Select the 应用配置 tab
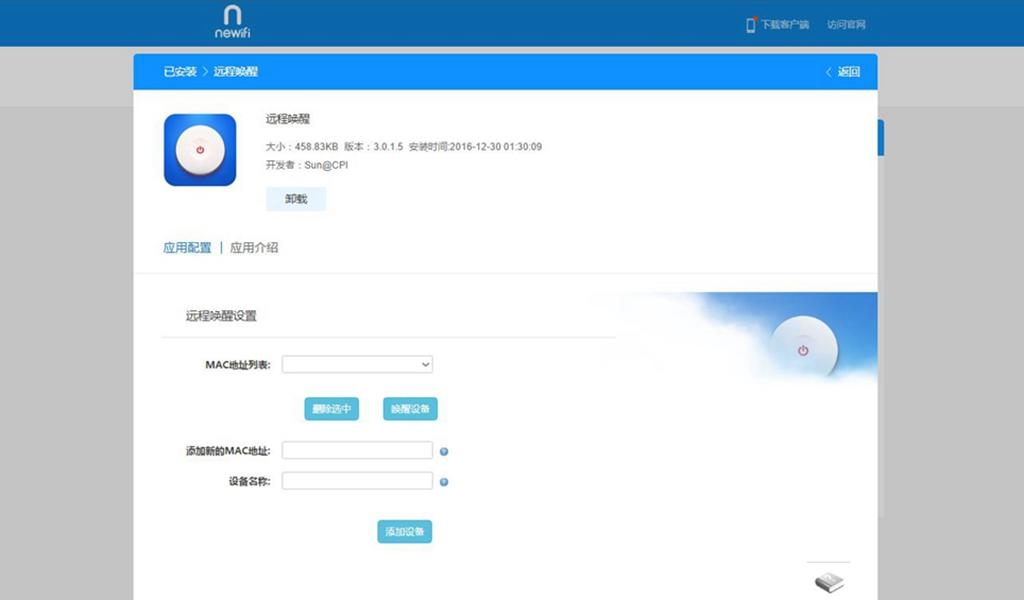The width and height of the screenshot is (1024, 600). click(x=186, y=247)
